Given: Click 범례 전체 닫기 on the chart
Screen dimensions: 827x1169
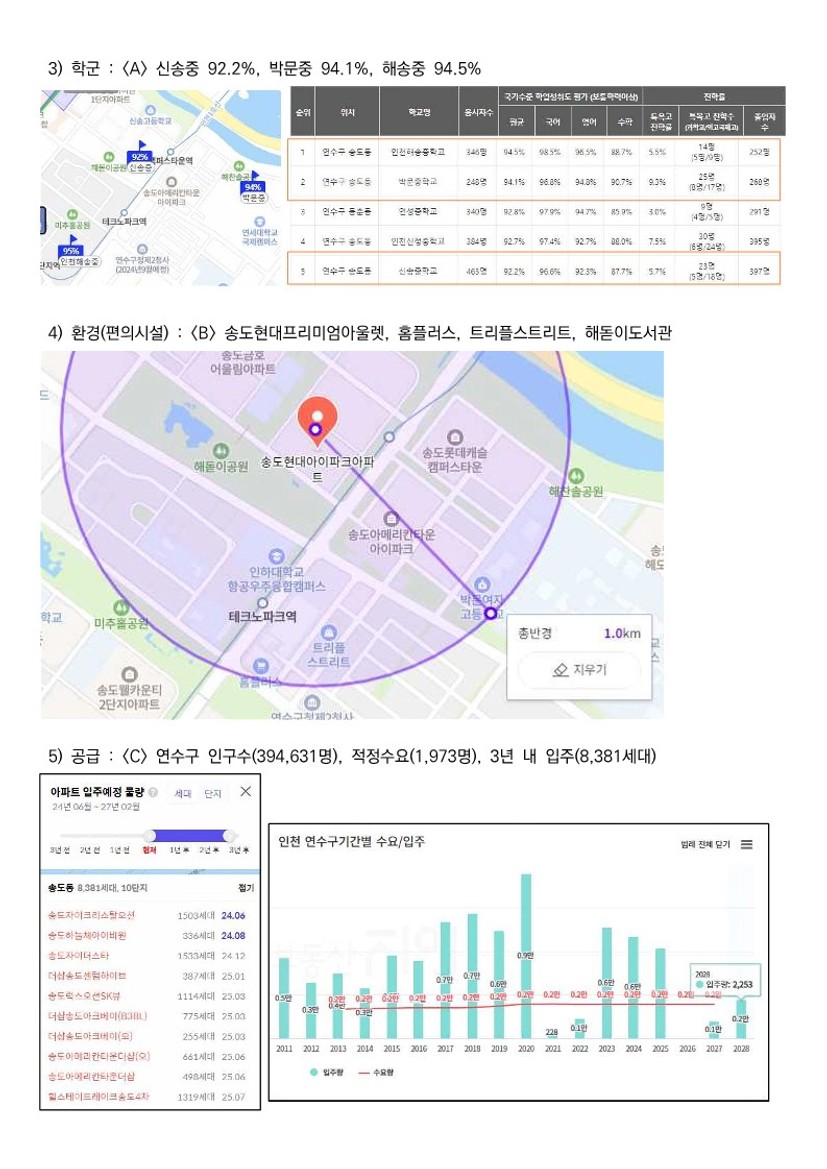Looking at the screenshot, I should pos(705,844).
